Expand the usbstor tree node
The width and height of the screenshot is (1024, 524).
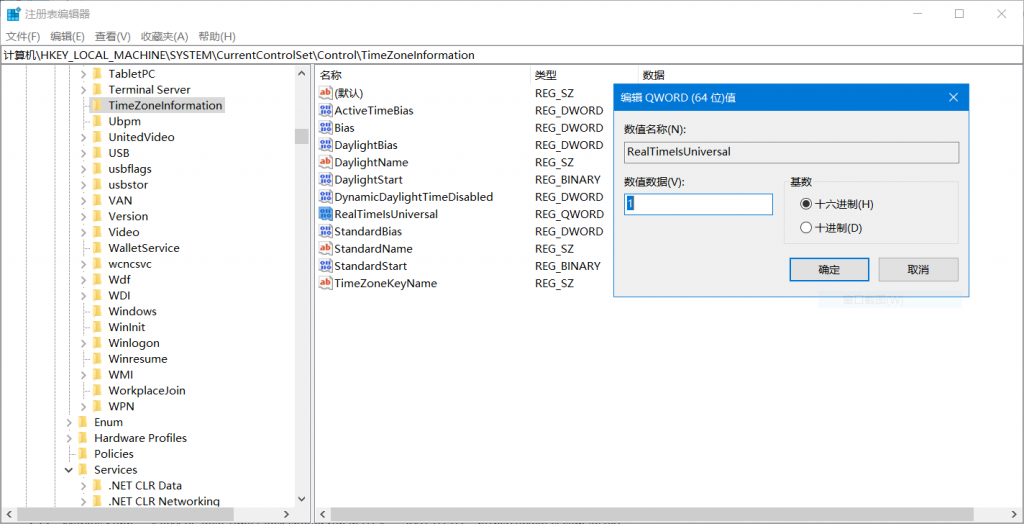83,185
